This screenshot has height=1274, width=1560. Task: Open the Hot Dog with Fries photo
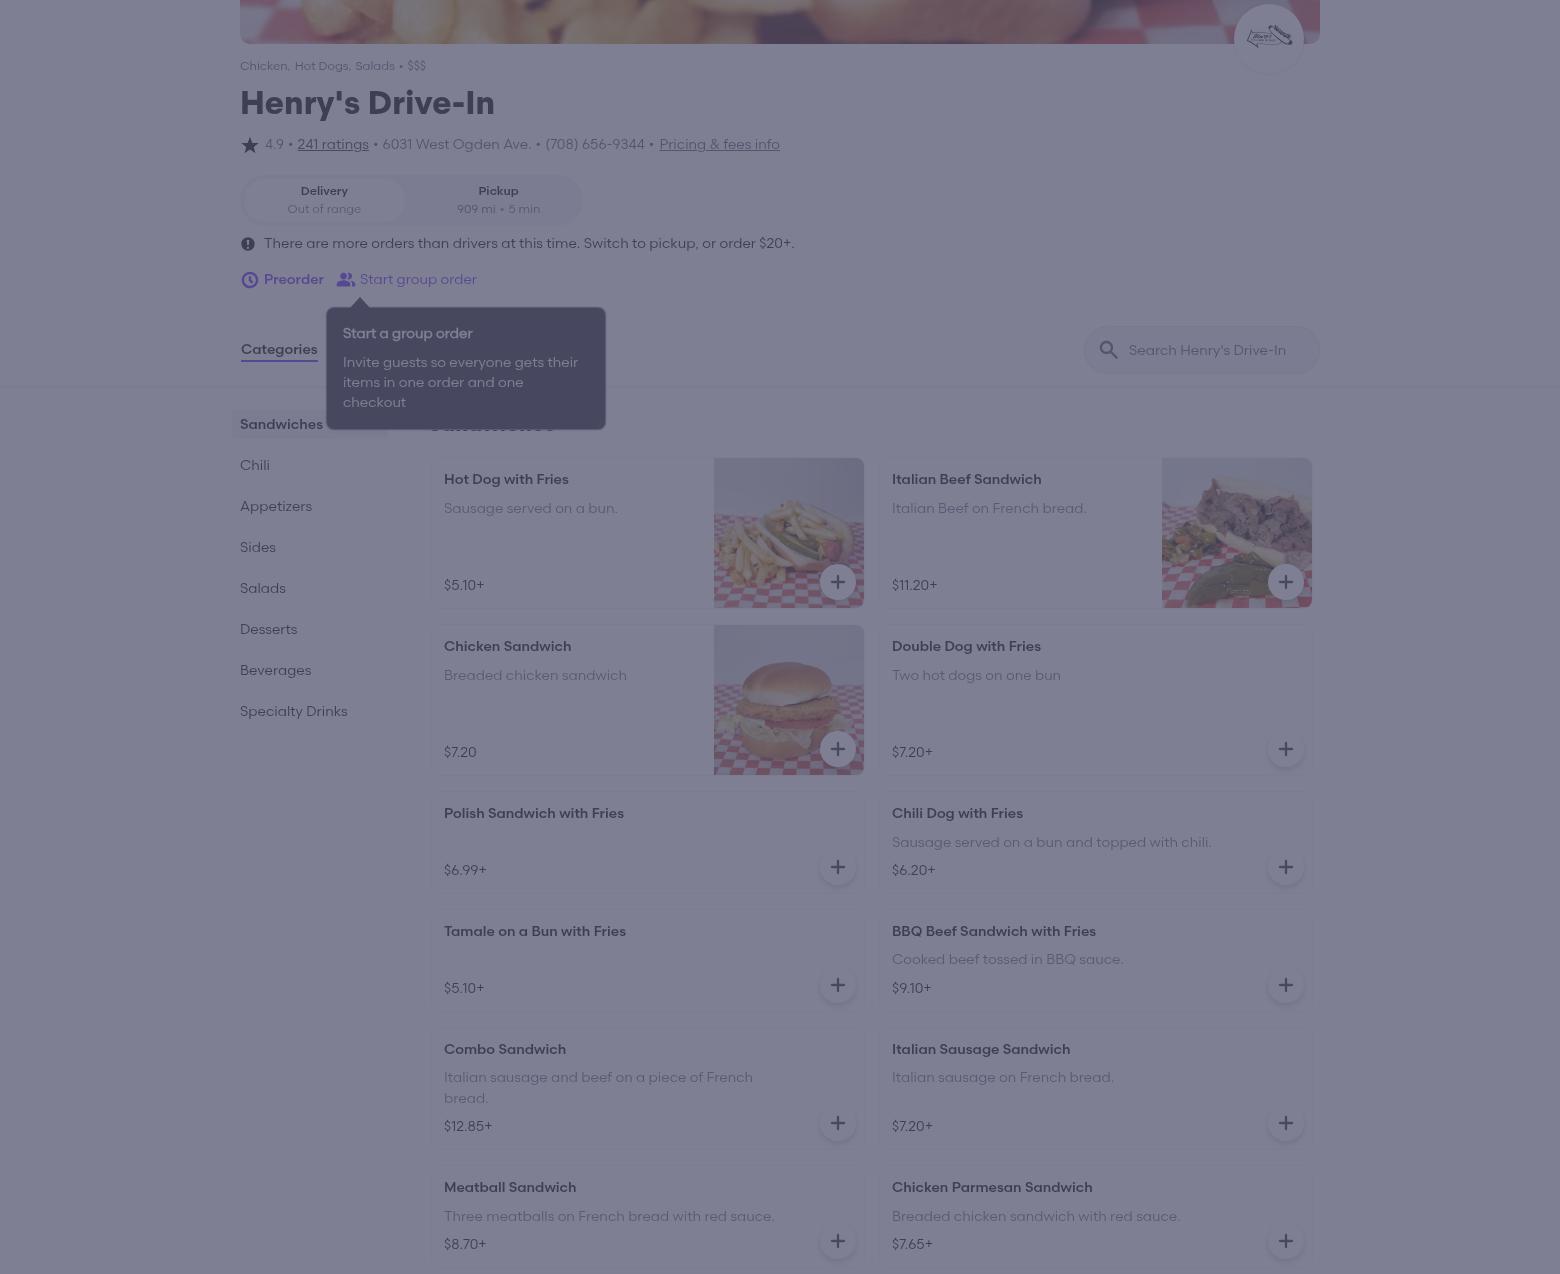coord(789,533)
